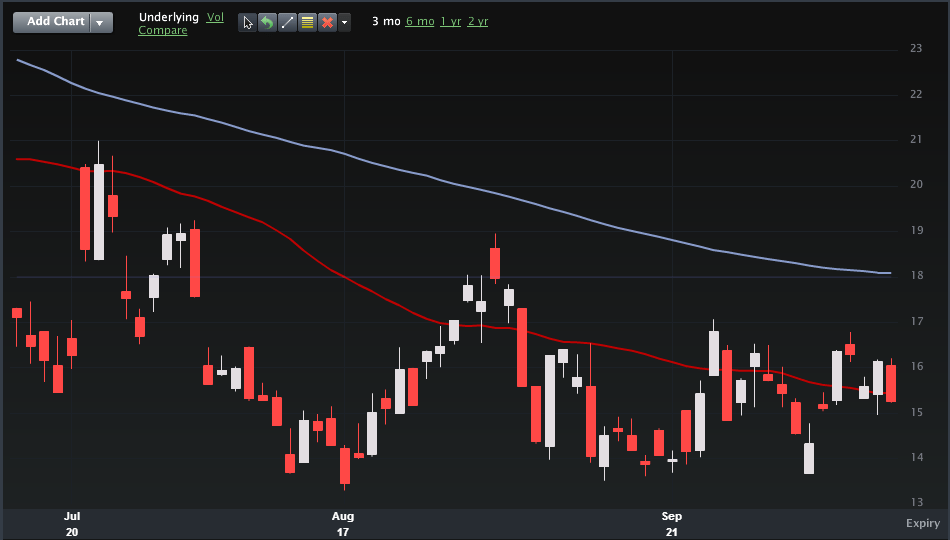
Task: Open the Compare link
Action: click(162, 31)
